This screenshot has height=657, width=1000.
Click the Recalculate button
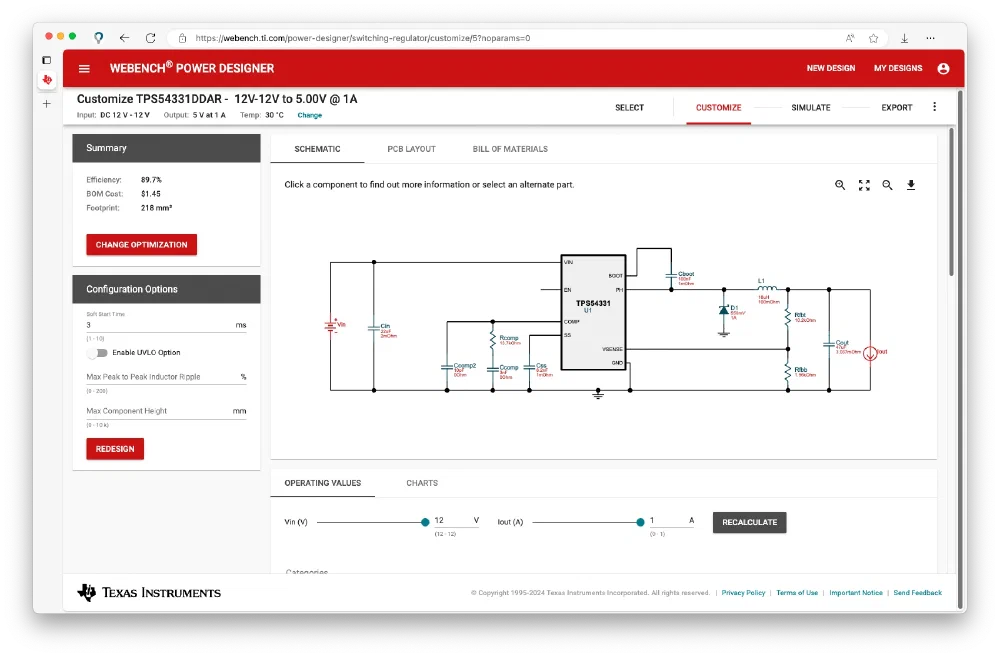(x=749, y=522)
